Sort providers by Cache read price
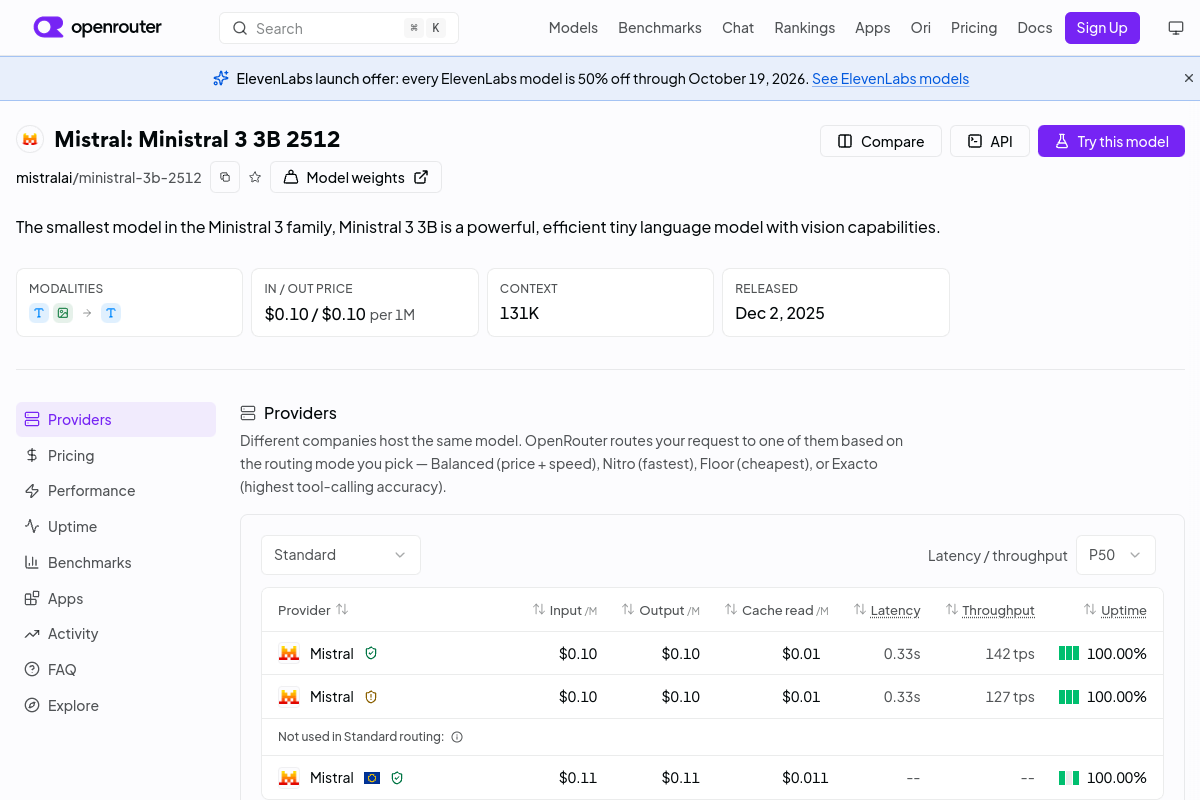The width and height of the screenshot is (1200, 800). click(776, 610)
